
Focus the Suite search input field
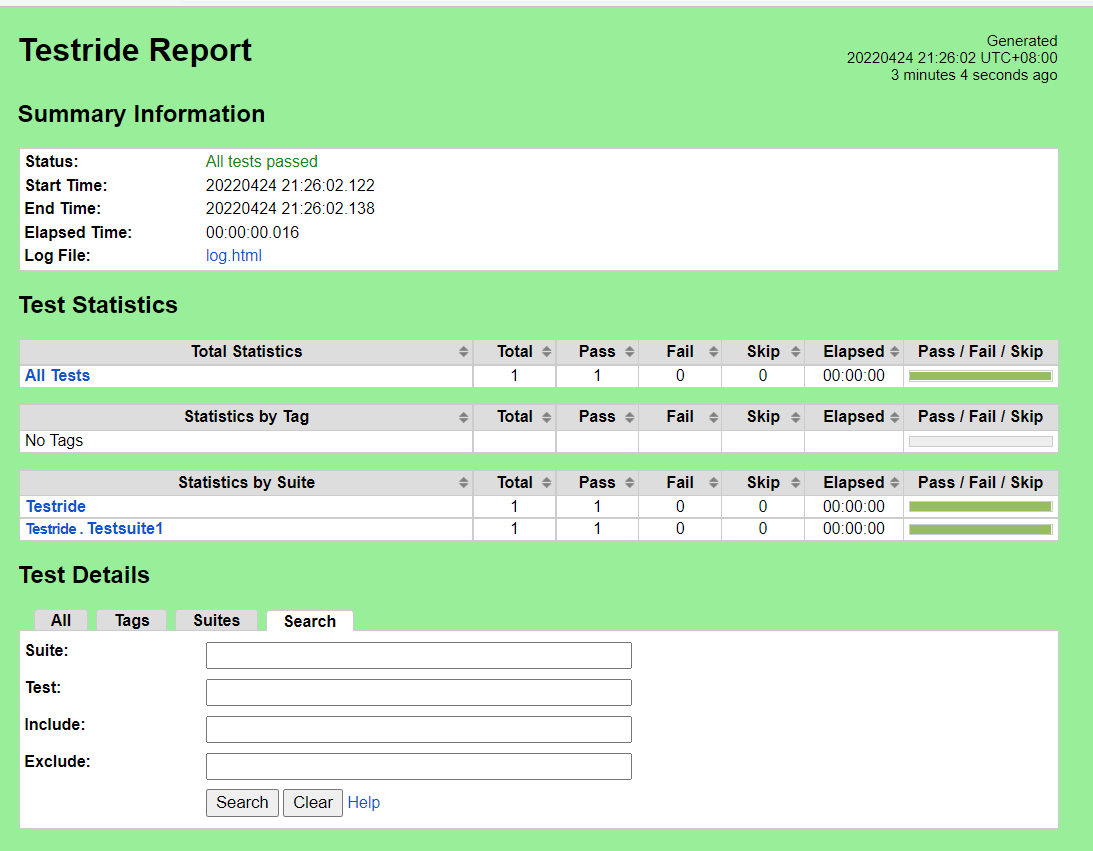[419, 656]
